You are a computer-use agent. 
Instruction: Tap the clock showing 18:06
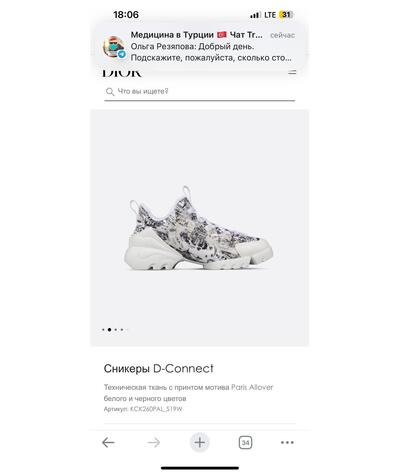click(x=126, y=15)
